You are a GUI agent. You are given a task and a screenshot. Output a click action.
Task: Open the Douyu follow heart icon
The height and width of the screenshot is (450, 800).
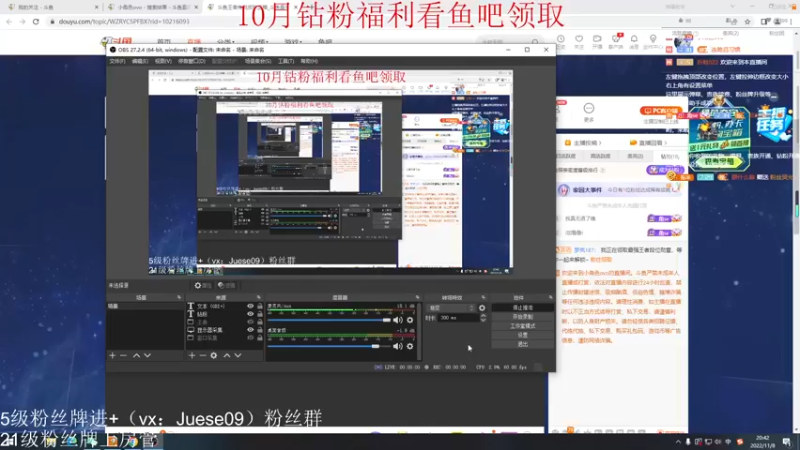(x=579, y=39)
